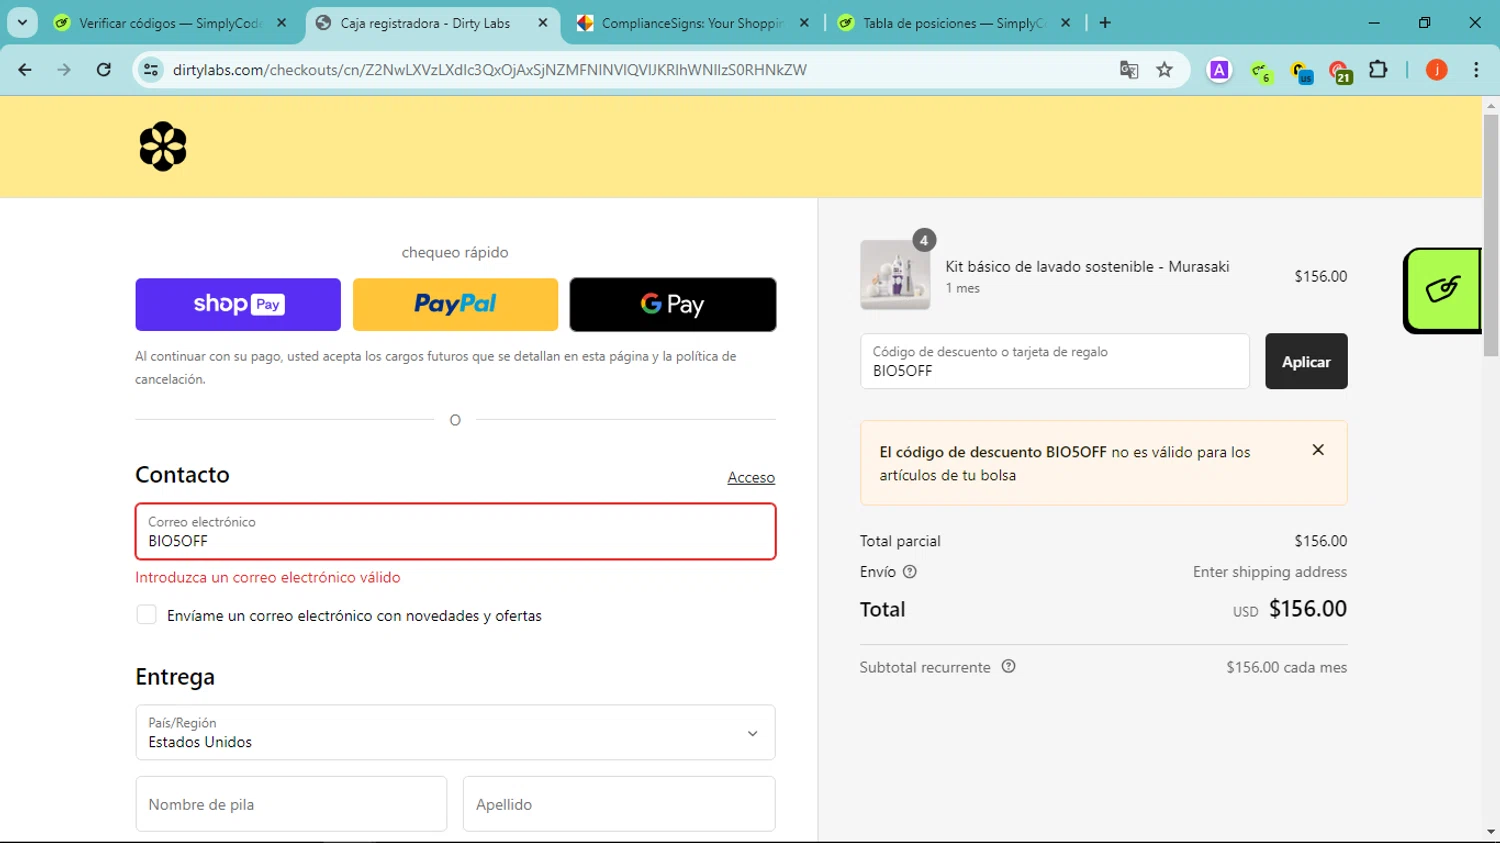The width and height of the screenshot is (1500, 843).
Task: Click the discount code or gift card field
Action: [1055, 361]
